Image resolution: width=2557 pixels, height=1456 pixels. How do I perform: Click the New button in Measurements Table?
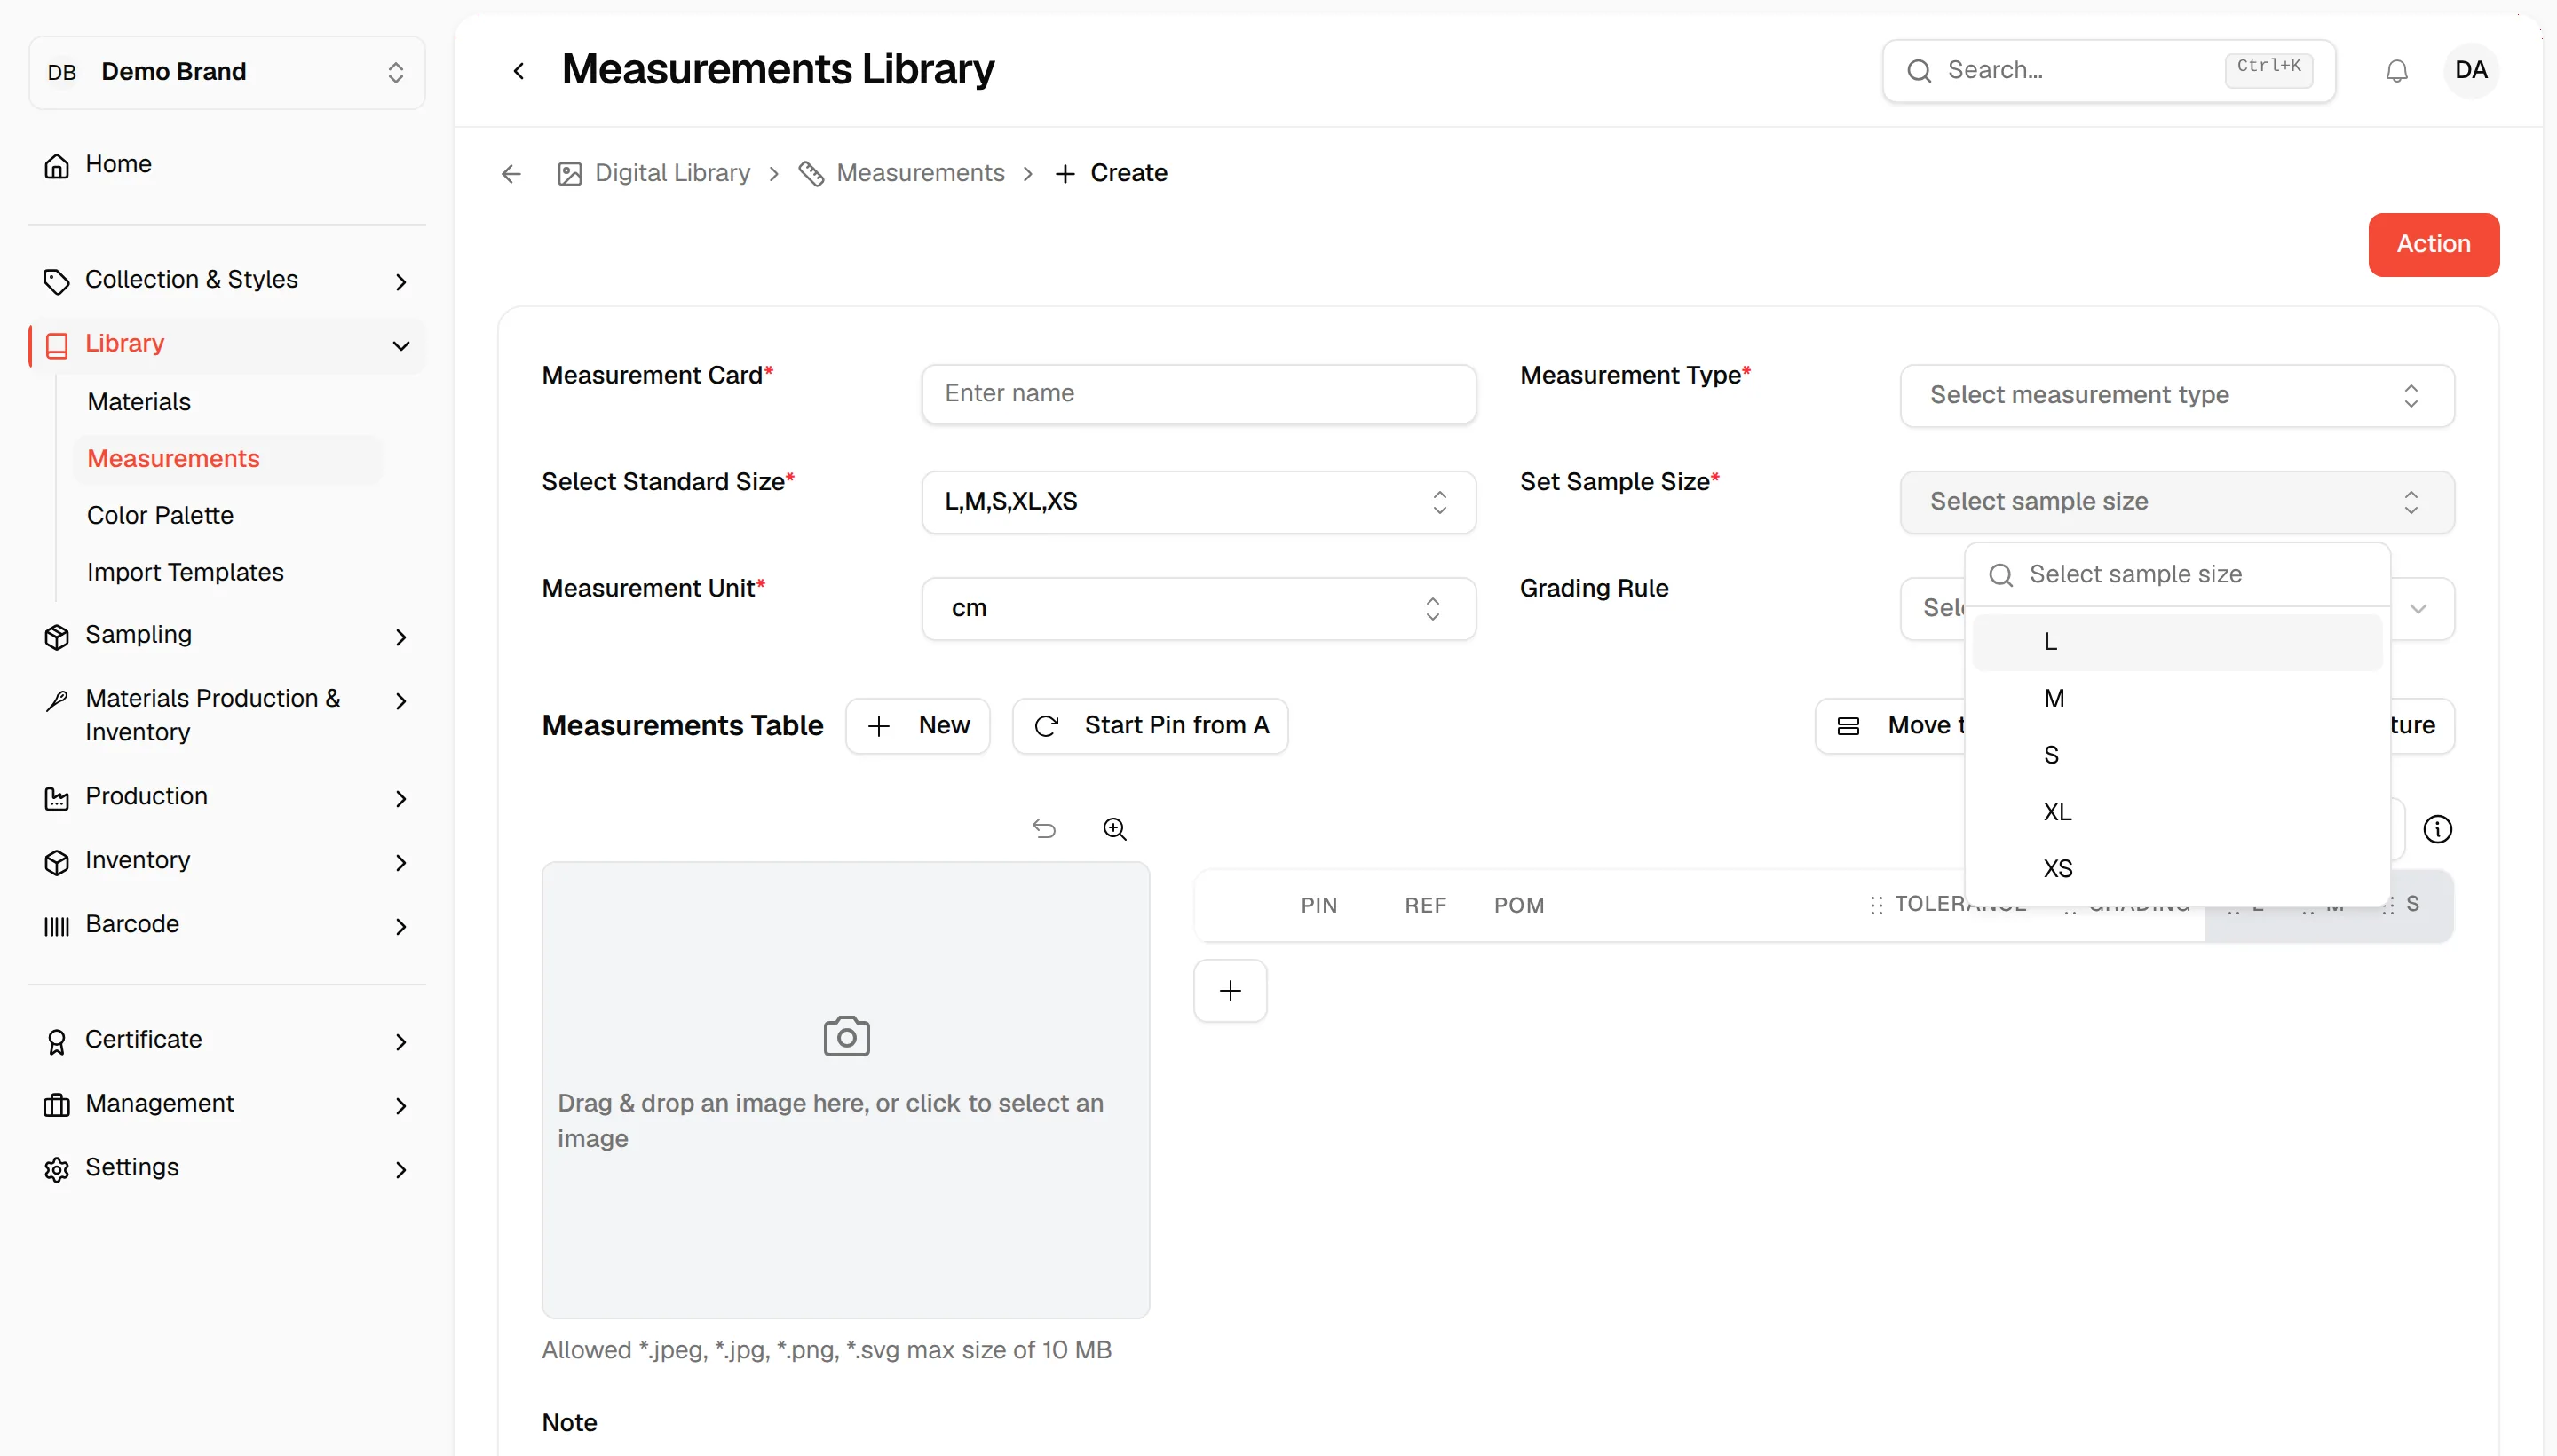click(917, 726)
